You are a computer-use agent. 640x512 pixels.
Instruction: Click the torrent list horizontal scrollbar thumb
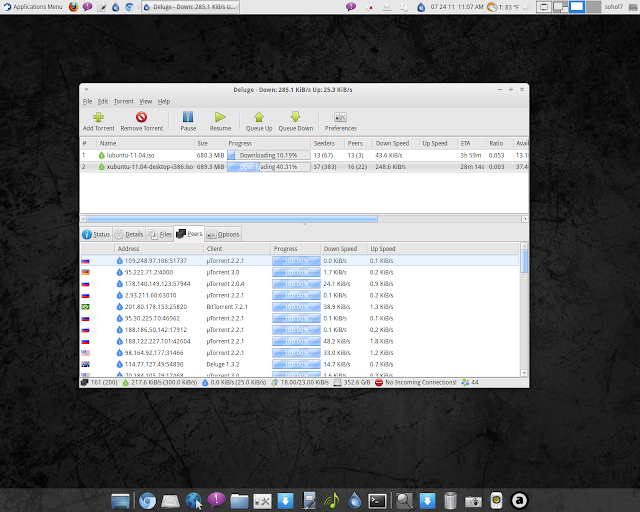(x=232, y=219)
